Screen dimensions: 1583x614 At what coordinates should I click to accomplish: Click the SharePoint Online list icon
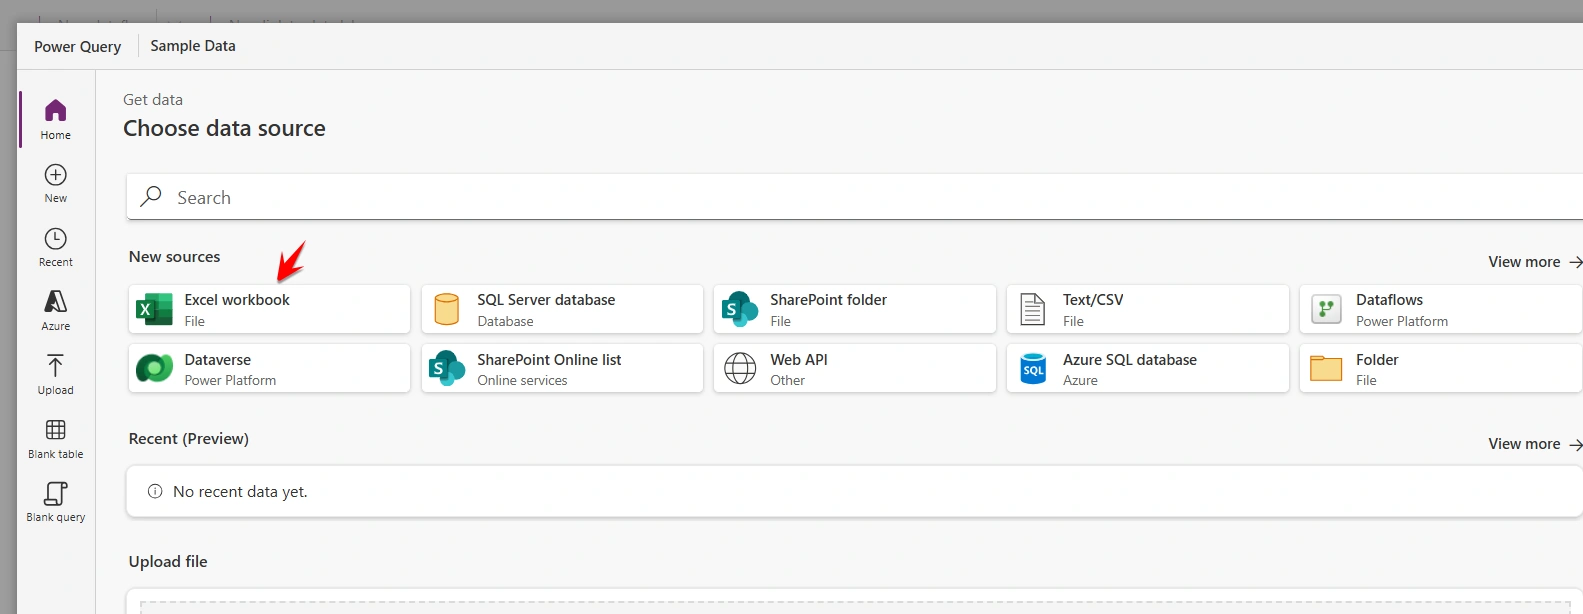pyautogui.click(x=447, y=369)
